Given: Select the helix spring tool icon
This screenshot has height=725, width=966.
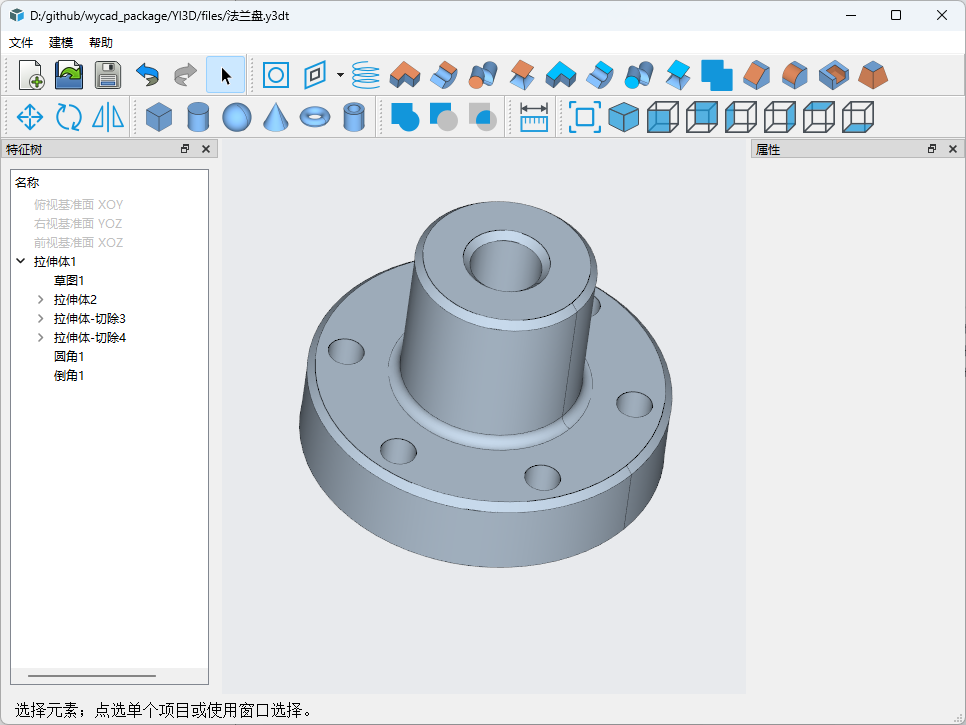Looking at the screenshot, I should 366,75.
